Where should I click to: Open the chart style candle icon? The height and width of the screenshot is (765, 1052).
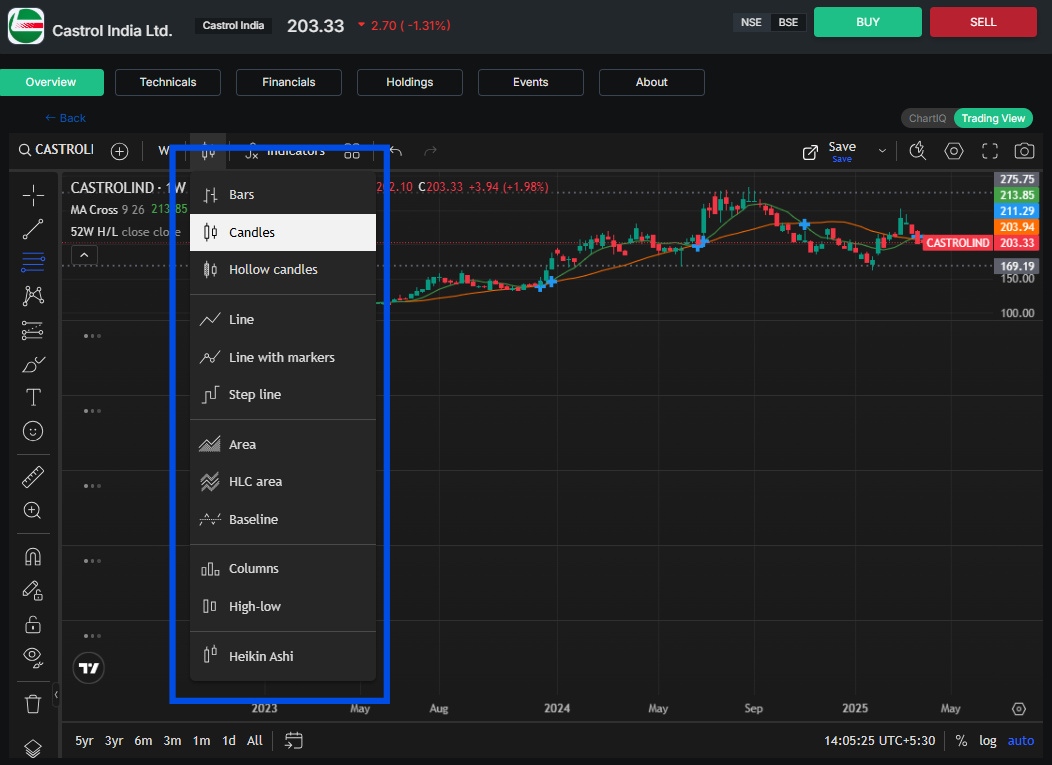point(208,151)
